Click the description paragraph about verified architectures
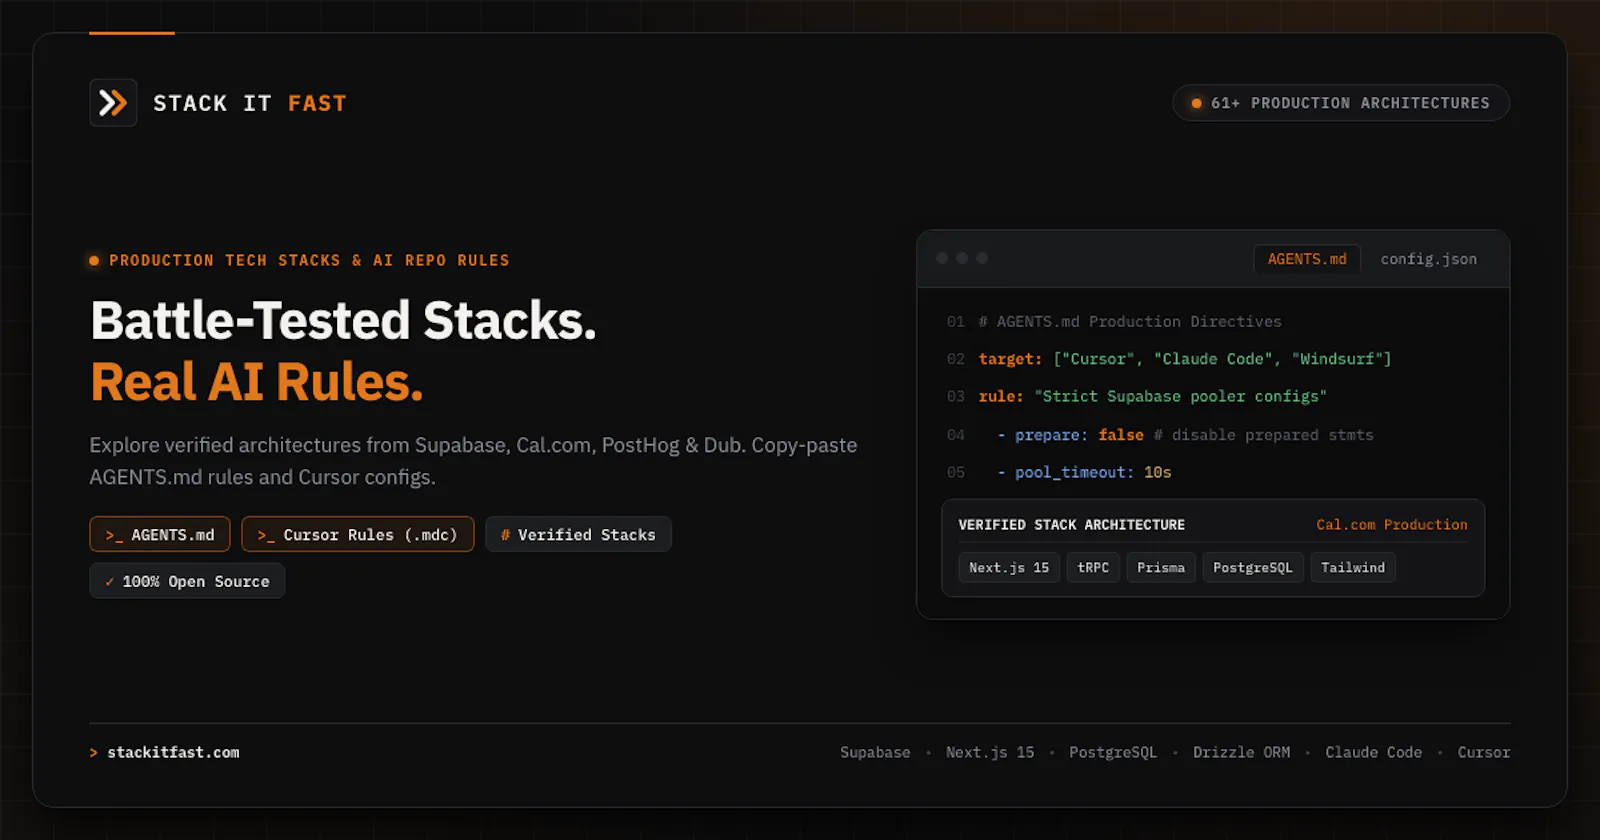The image size is (1600, 840). point(473,460)
